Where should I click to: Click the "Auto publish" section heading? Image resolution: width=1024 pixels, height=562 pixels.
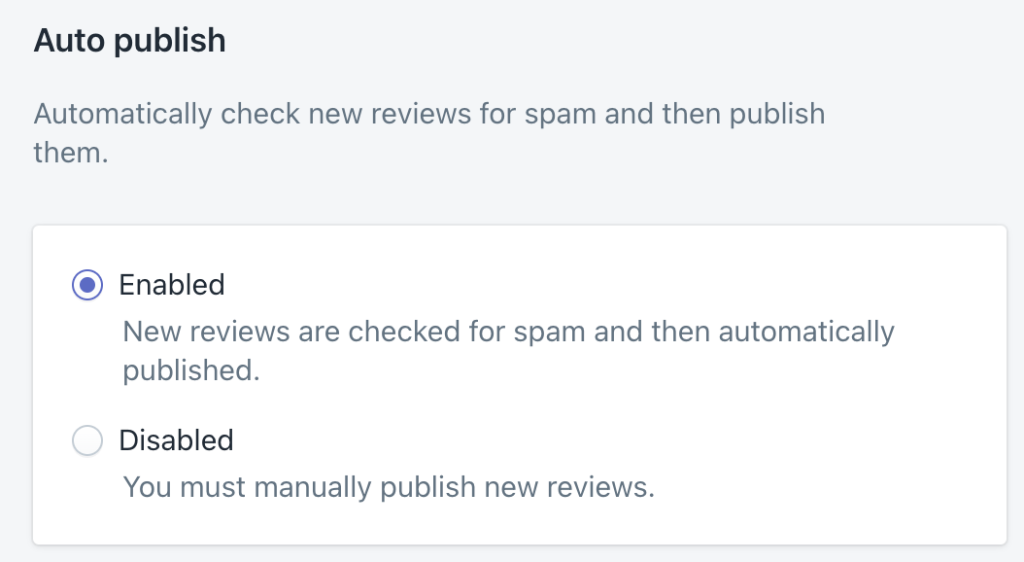130,42
